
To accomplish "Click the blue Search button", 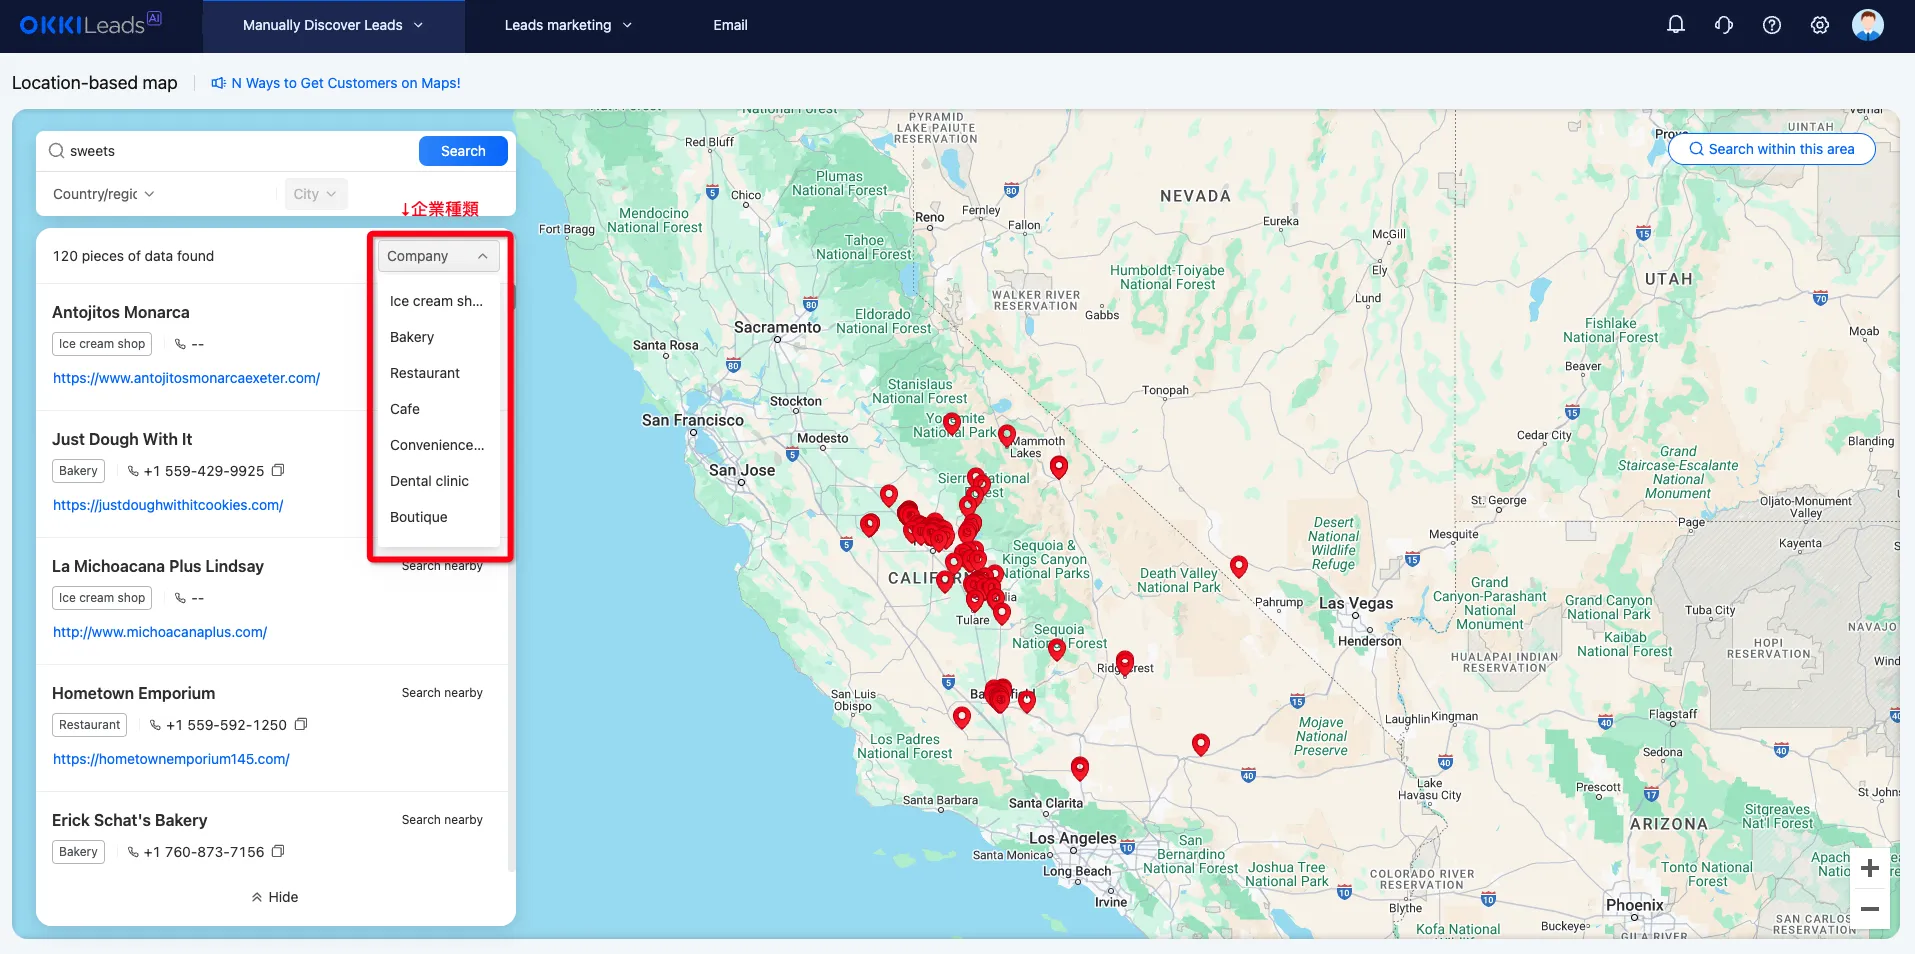I will click(x=463, y=151).
